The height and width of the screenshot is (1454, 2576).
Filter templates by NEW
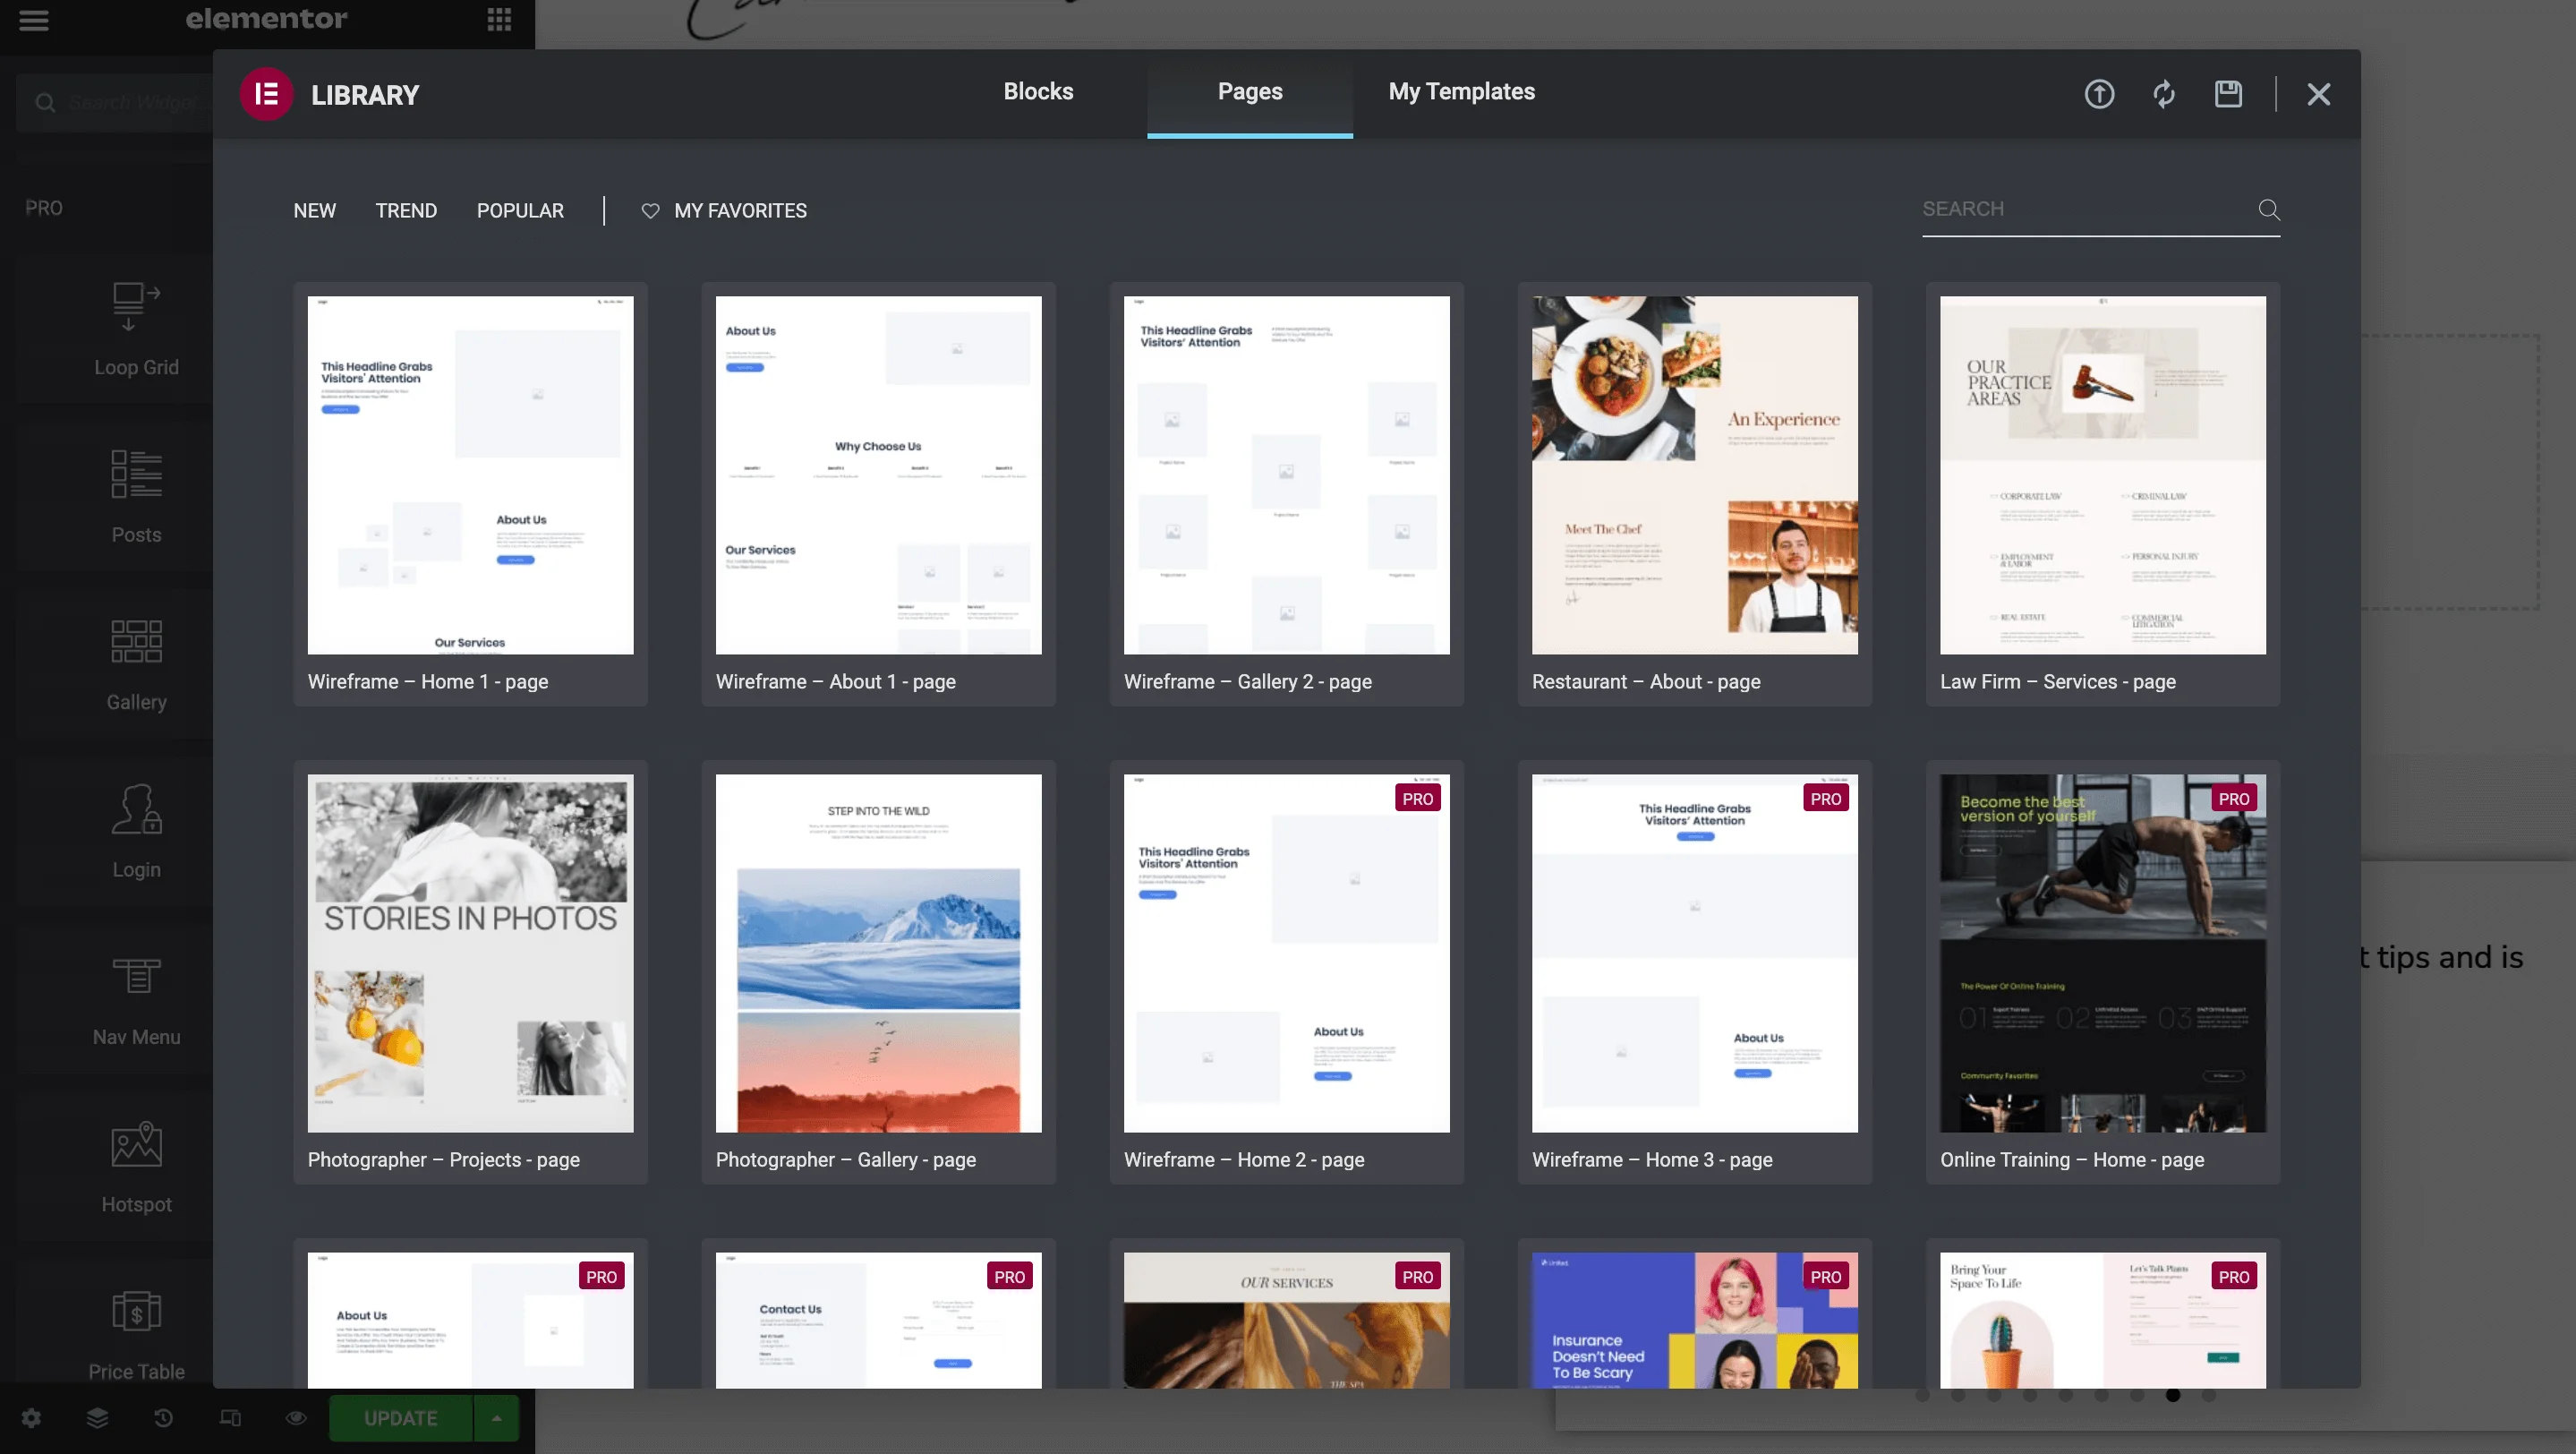point(314,211)
